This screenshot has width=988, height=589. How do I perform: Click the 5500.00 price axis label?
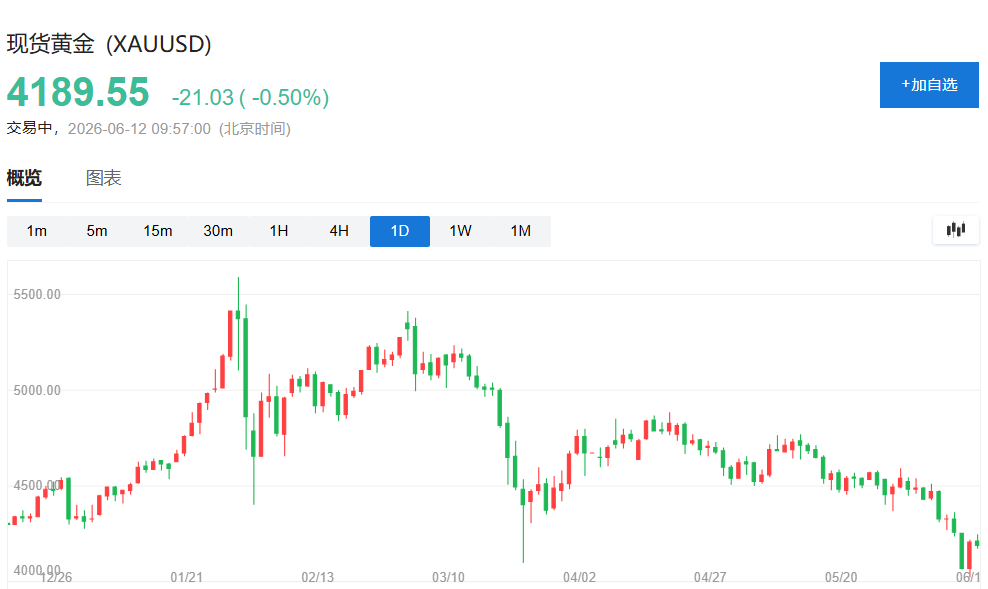(x=37, y=294)
